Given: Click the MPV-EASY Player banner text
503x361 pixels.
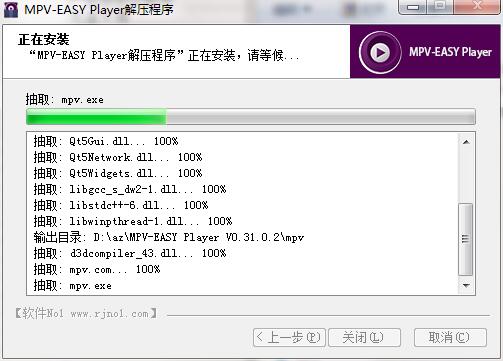Looking at the screenshot, I should (x=450, y=52).
